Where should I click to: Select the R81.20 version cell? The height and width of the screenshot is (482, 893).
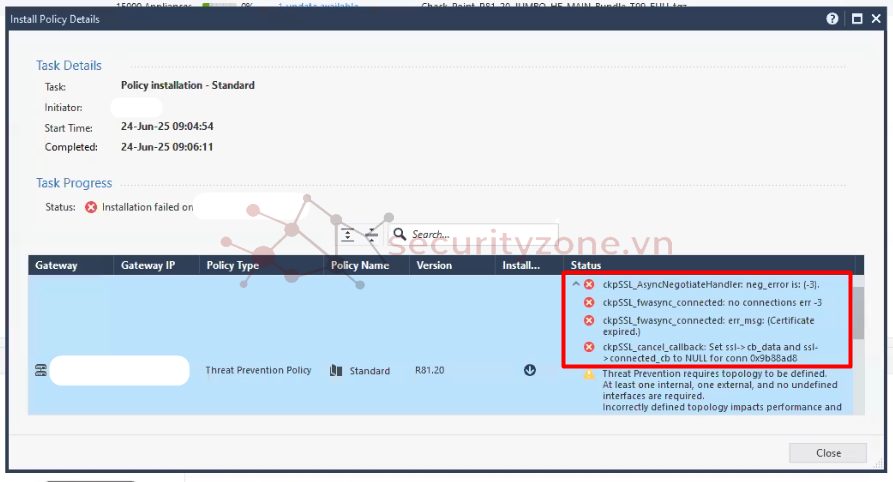click(x=429, y=370)
